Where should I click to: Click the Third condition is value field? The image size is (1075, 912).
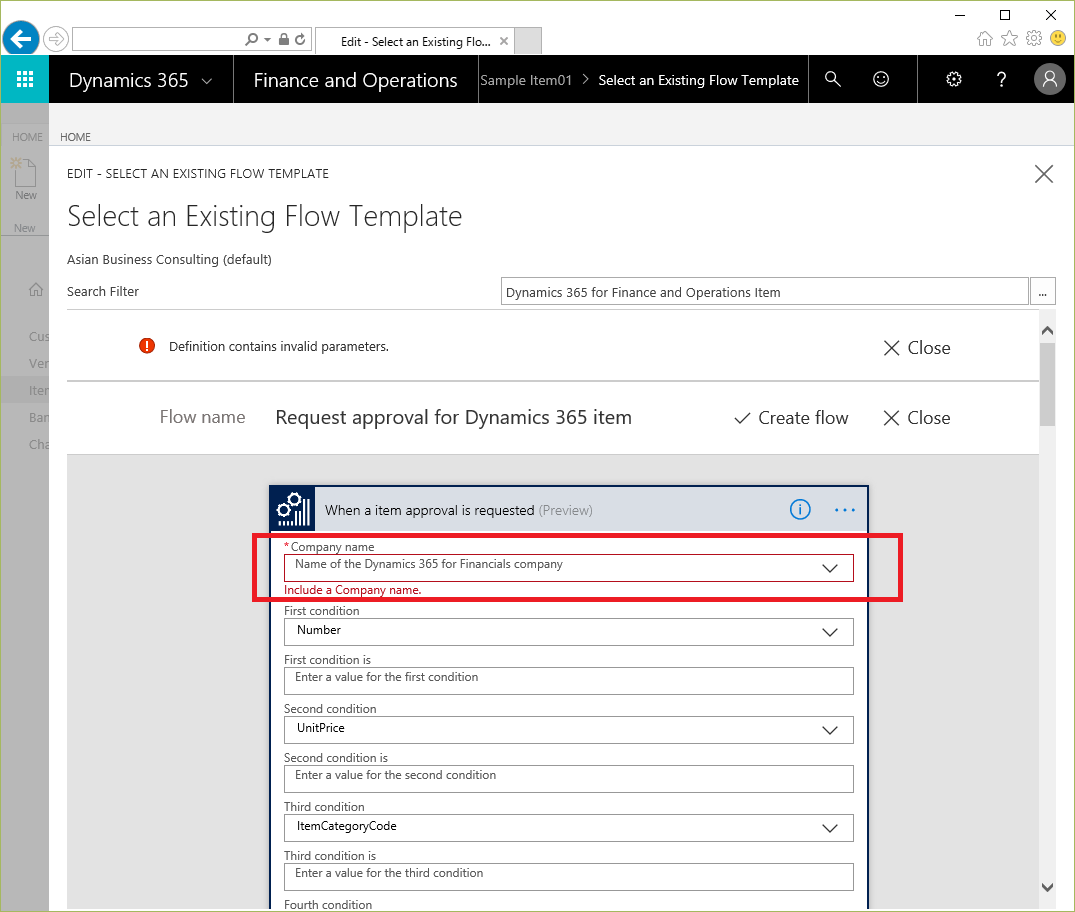pos(568,877)
